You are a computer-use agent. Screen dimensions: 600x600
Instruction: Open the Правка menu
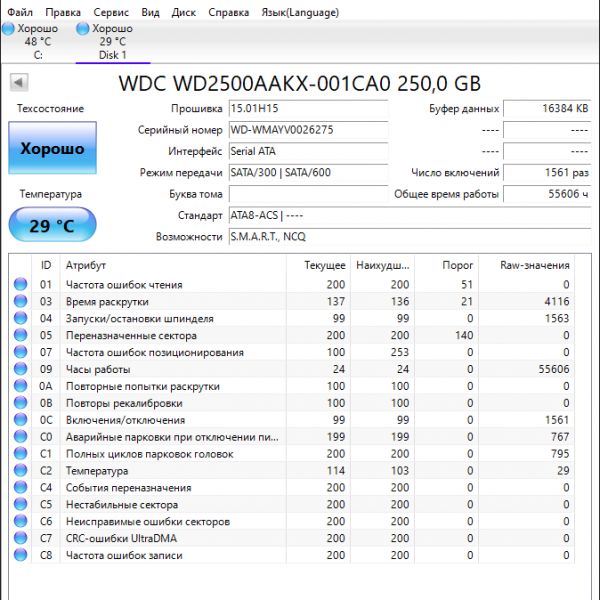(63, 12)
